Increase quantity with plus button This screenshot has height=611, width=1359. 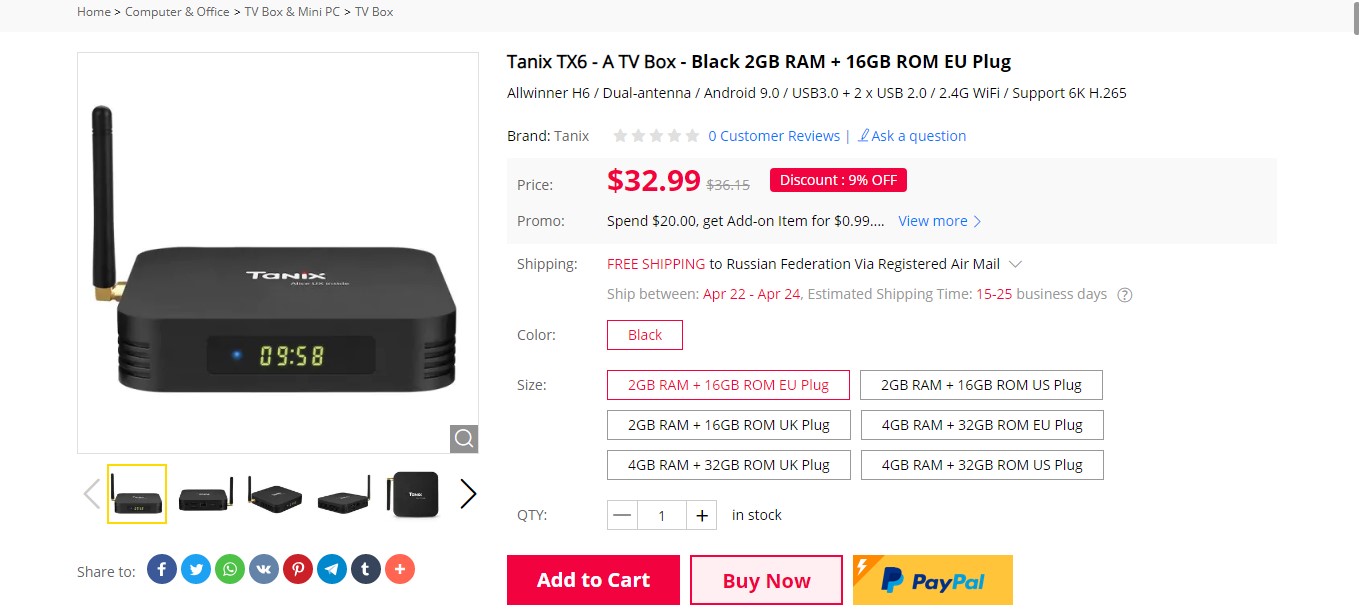702,515
